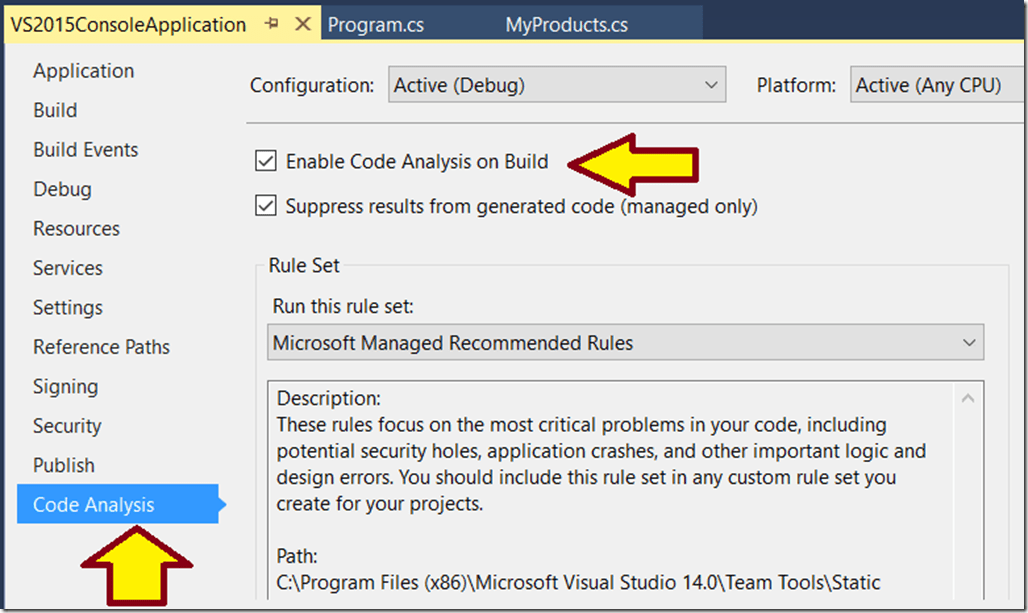Pin the VS2015ConsoleApplication tab
This screenshot has width=1028, height=613.
tap(271, 24)
